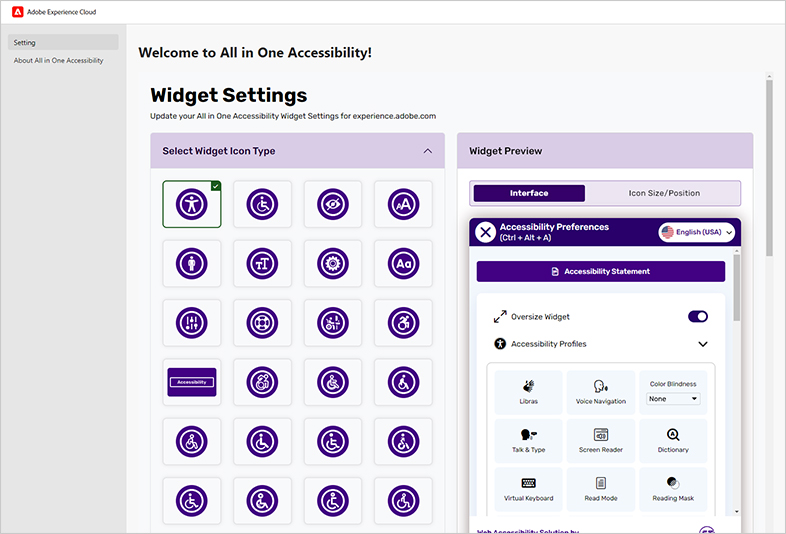Viewport: 786px width, 534px height.
Task: Select the universal person widget icon
Action: [191, 204]
